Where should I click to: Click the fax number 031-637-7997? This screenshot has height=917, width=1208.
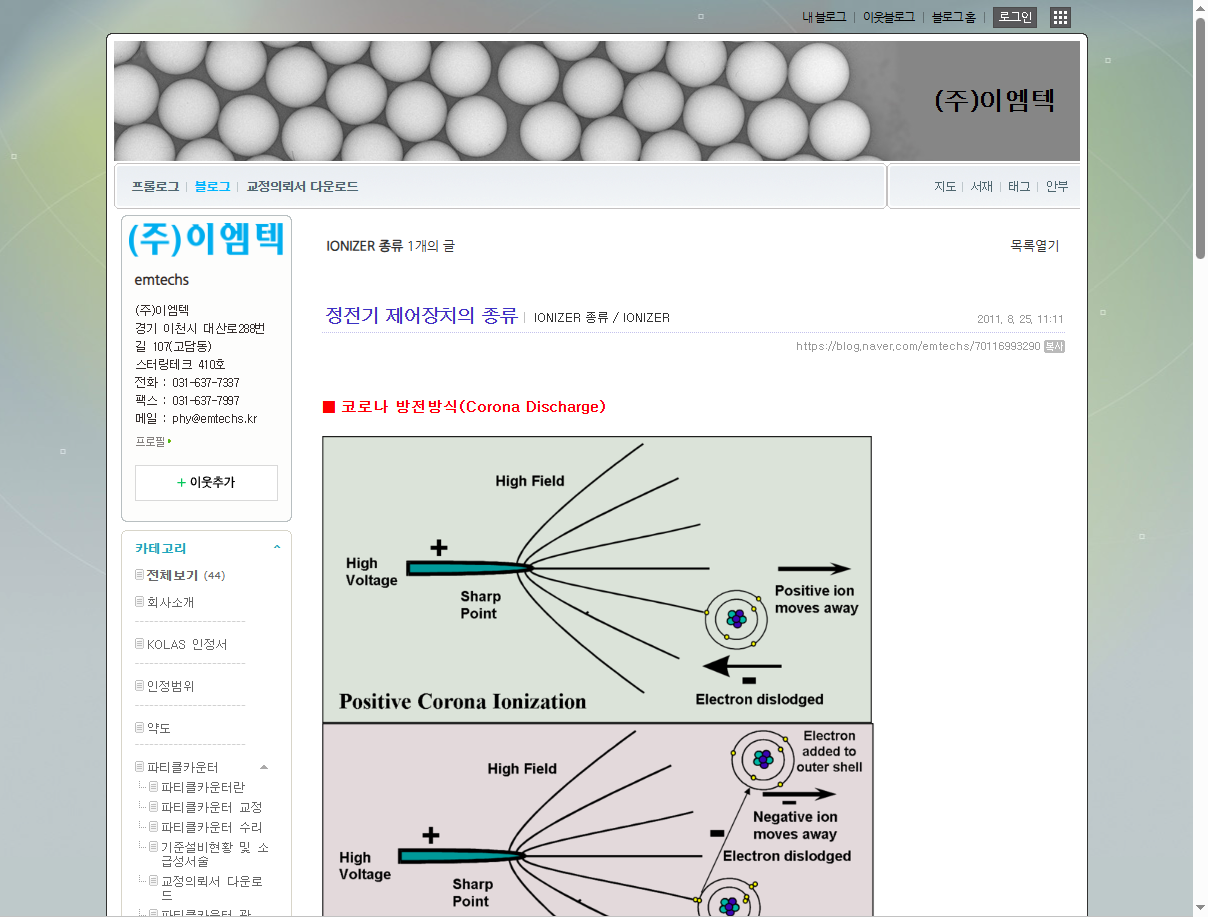pyautogui.click(x=206, y=401)
